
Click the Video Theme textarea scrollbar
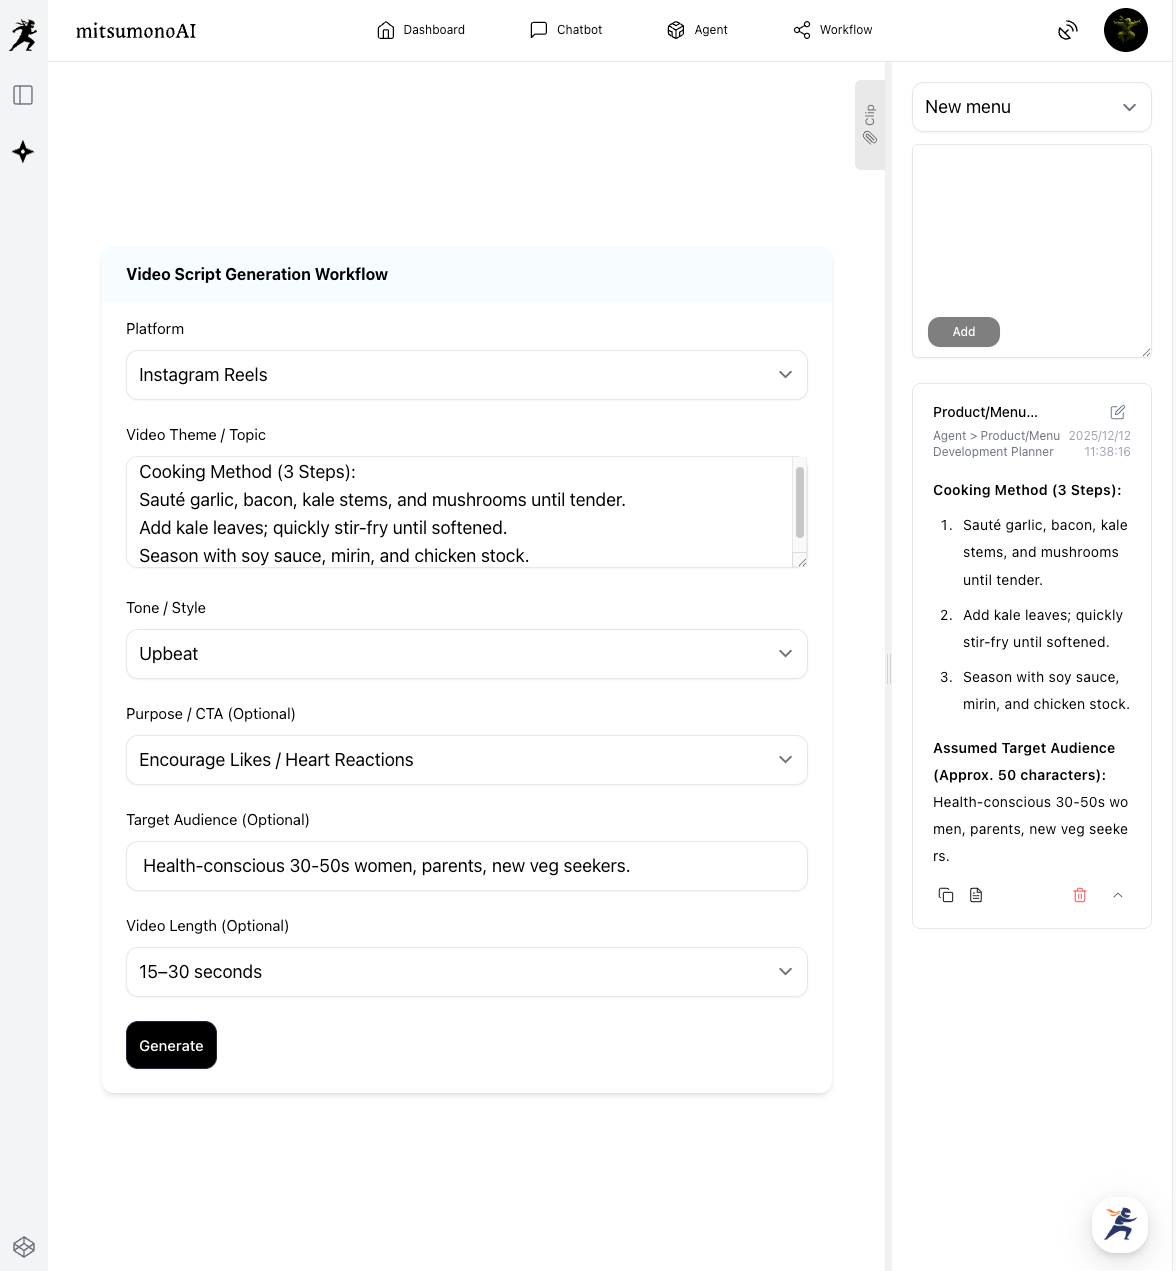(x=800, y=502)
